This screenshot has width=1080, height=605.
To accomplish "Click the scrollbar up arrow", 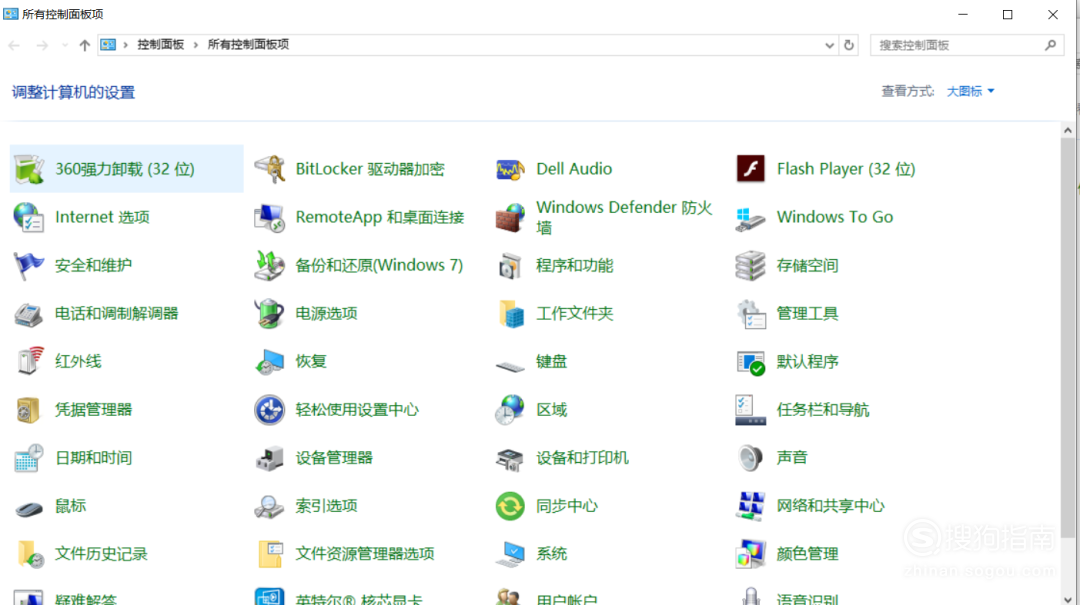I will pos(1068,130).
